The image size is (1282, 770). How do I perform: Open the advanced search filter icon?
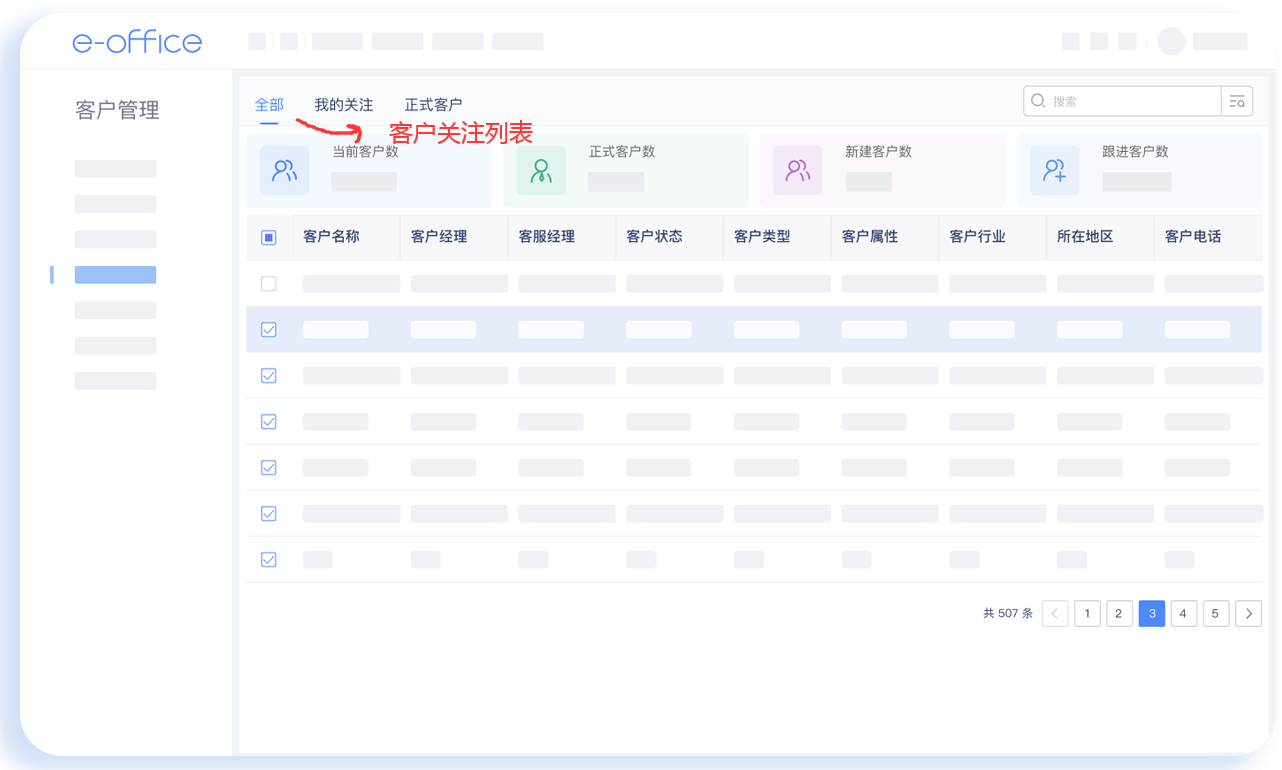click(1237, 101)
